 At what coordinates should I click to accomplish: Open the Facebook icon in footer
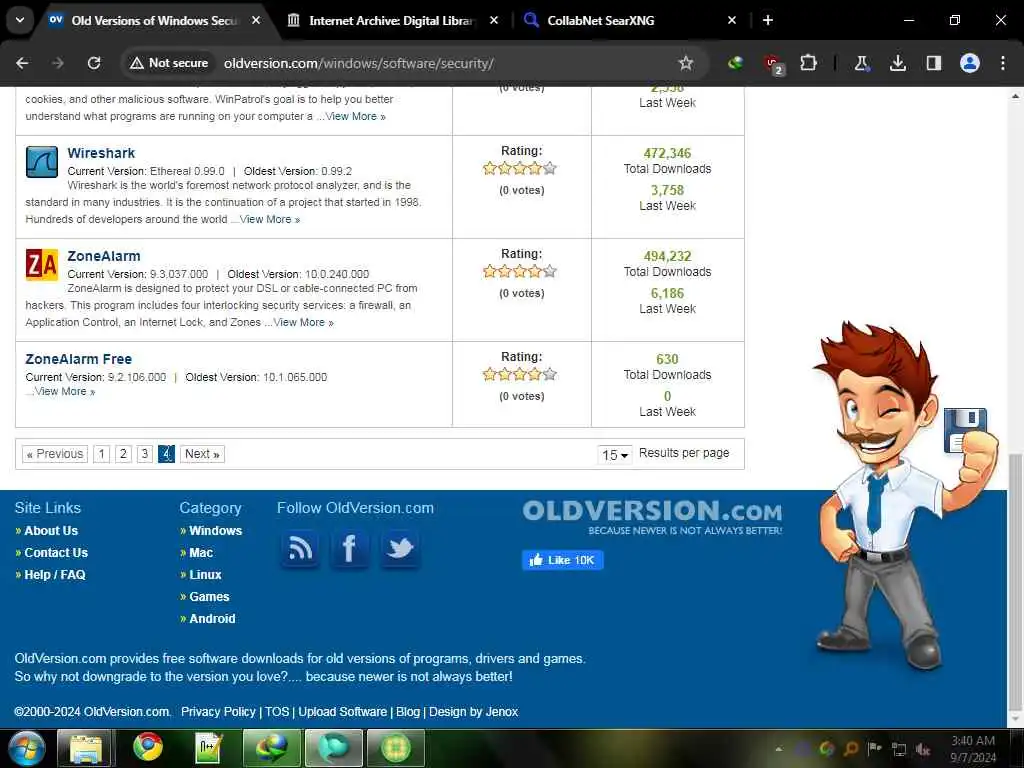tap(349, 549)
